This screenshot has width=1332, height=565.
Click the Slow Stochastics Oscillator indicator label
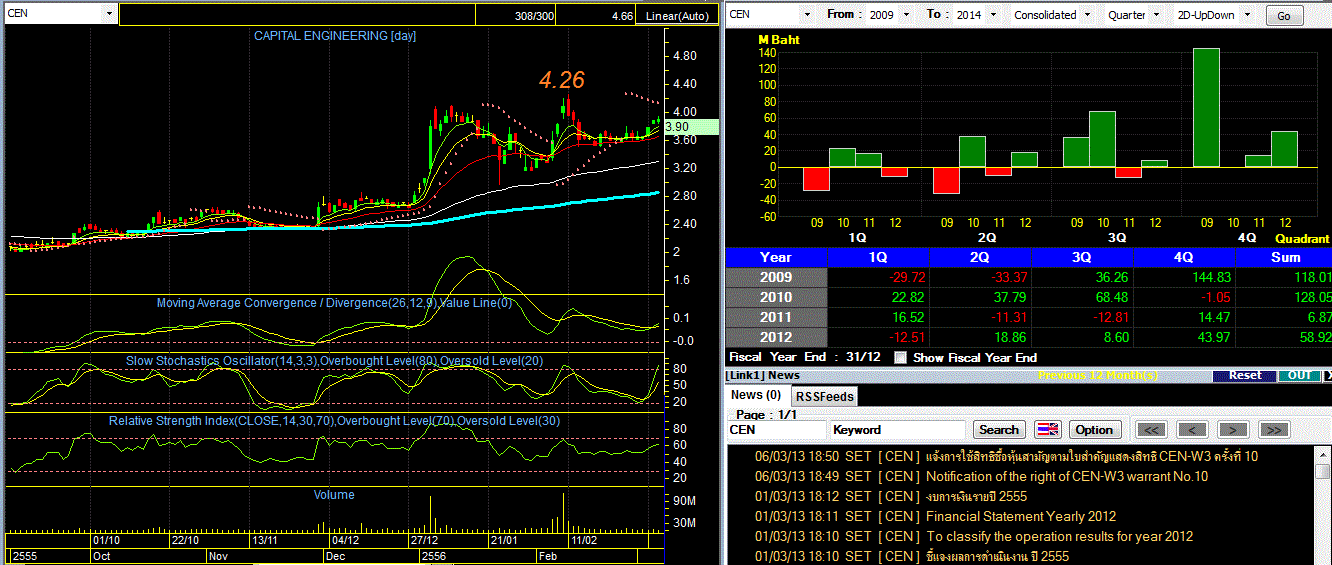pyautogui.click(x=334, y=360)
